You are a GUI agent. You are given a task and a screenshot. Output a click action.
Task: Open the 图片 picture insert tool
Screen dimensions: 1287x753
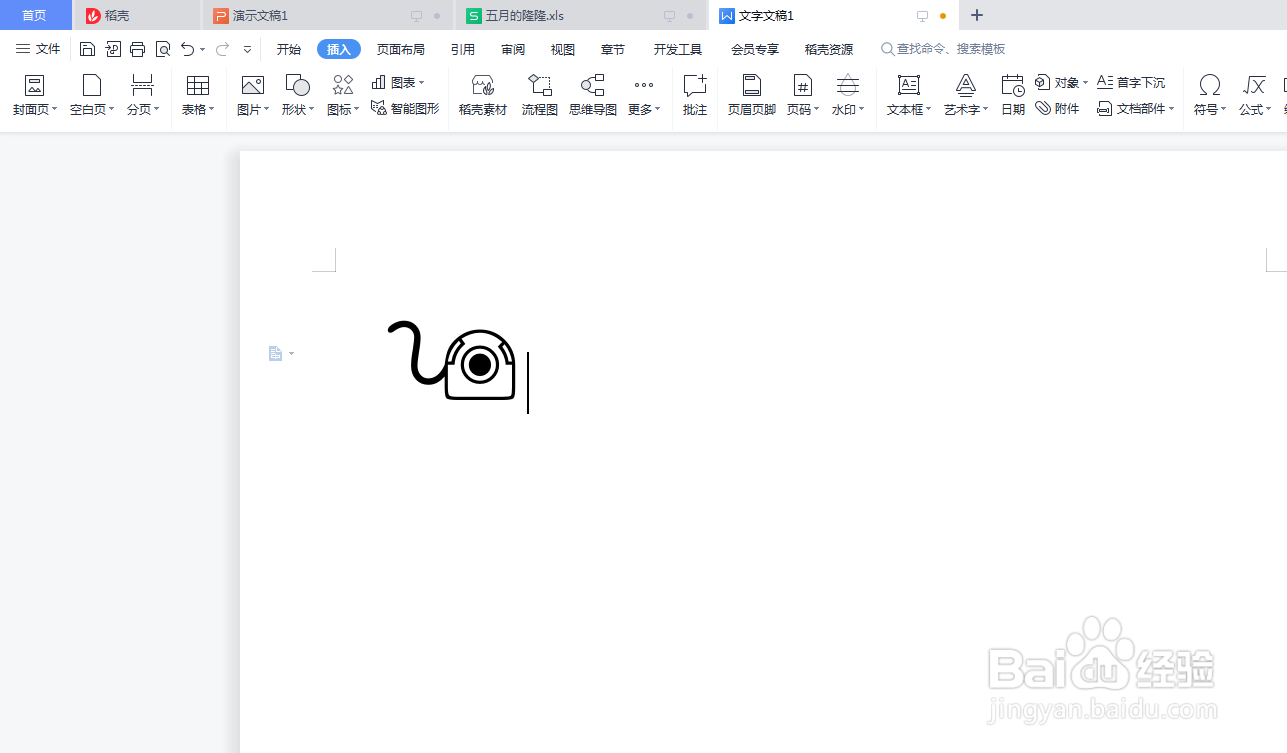click(x=251, y=95)
